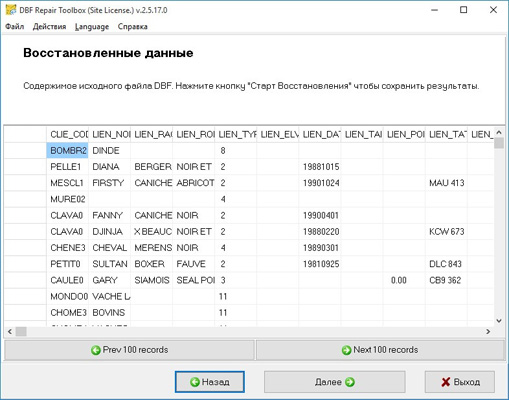Screen dimensions: 509x400
Task: Select the 19881015 date cell
Action: 320,167
